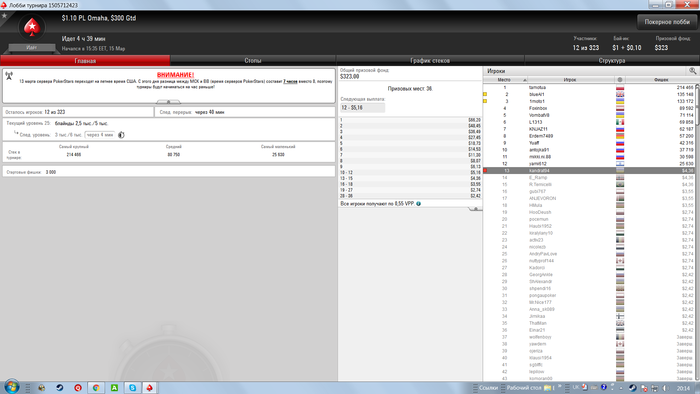
Task: Click the VPP info icon
Action: pos(418,203)
